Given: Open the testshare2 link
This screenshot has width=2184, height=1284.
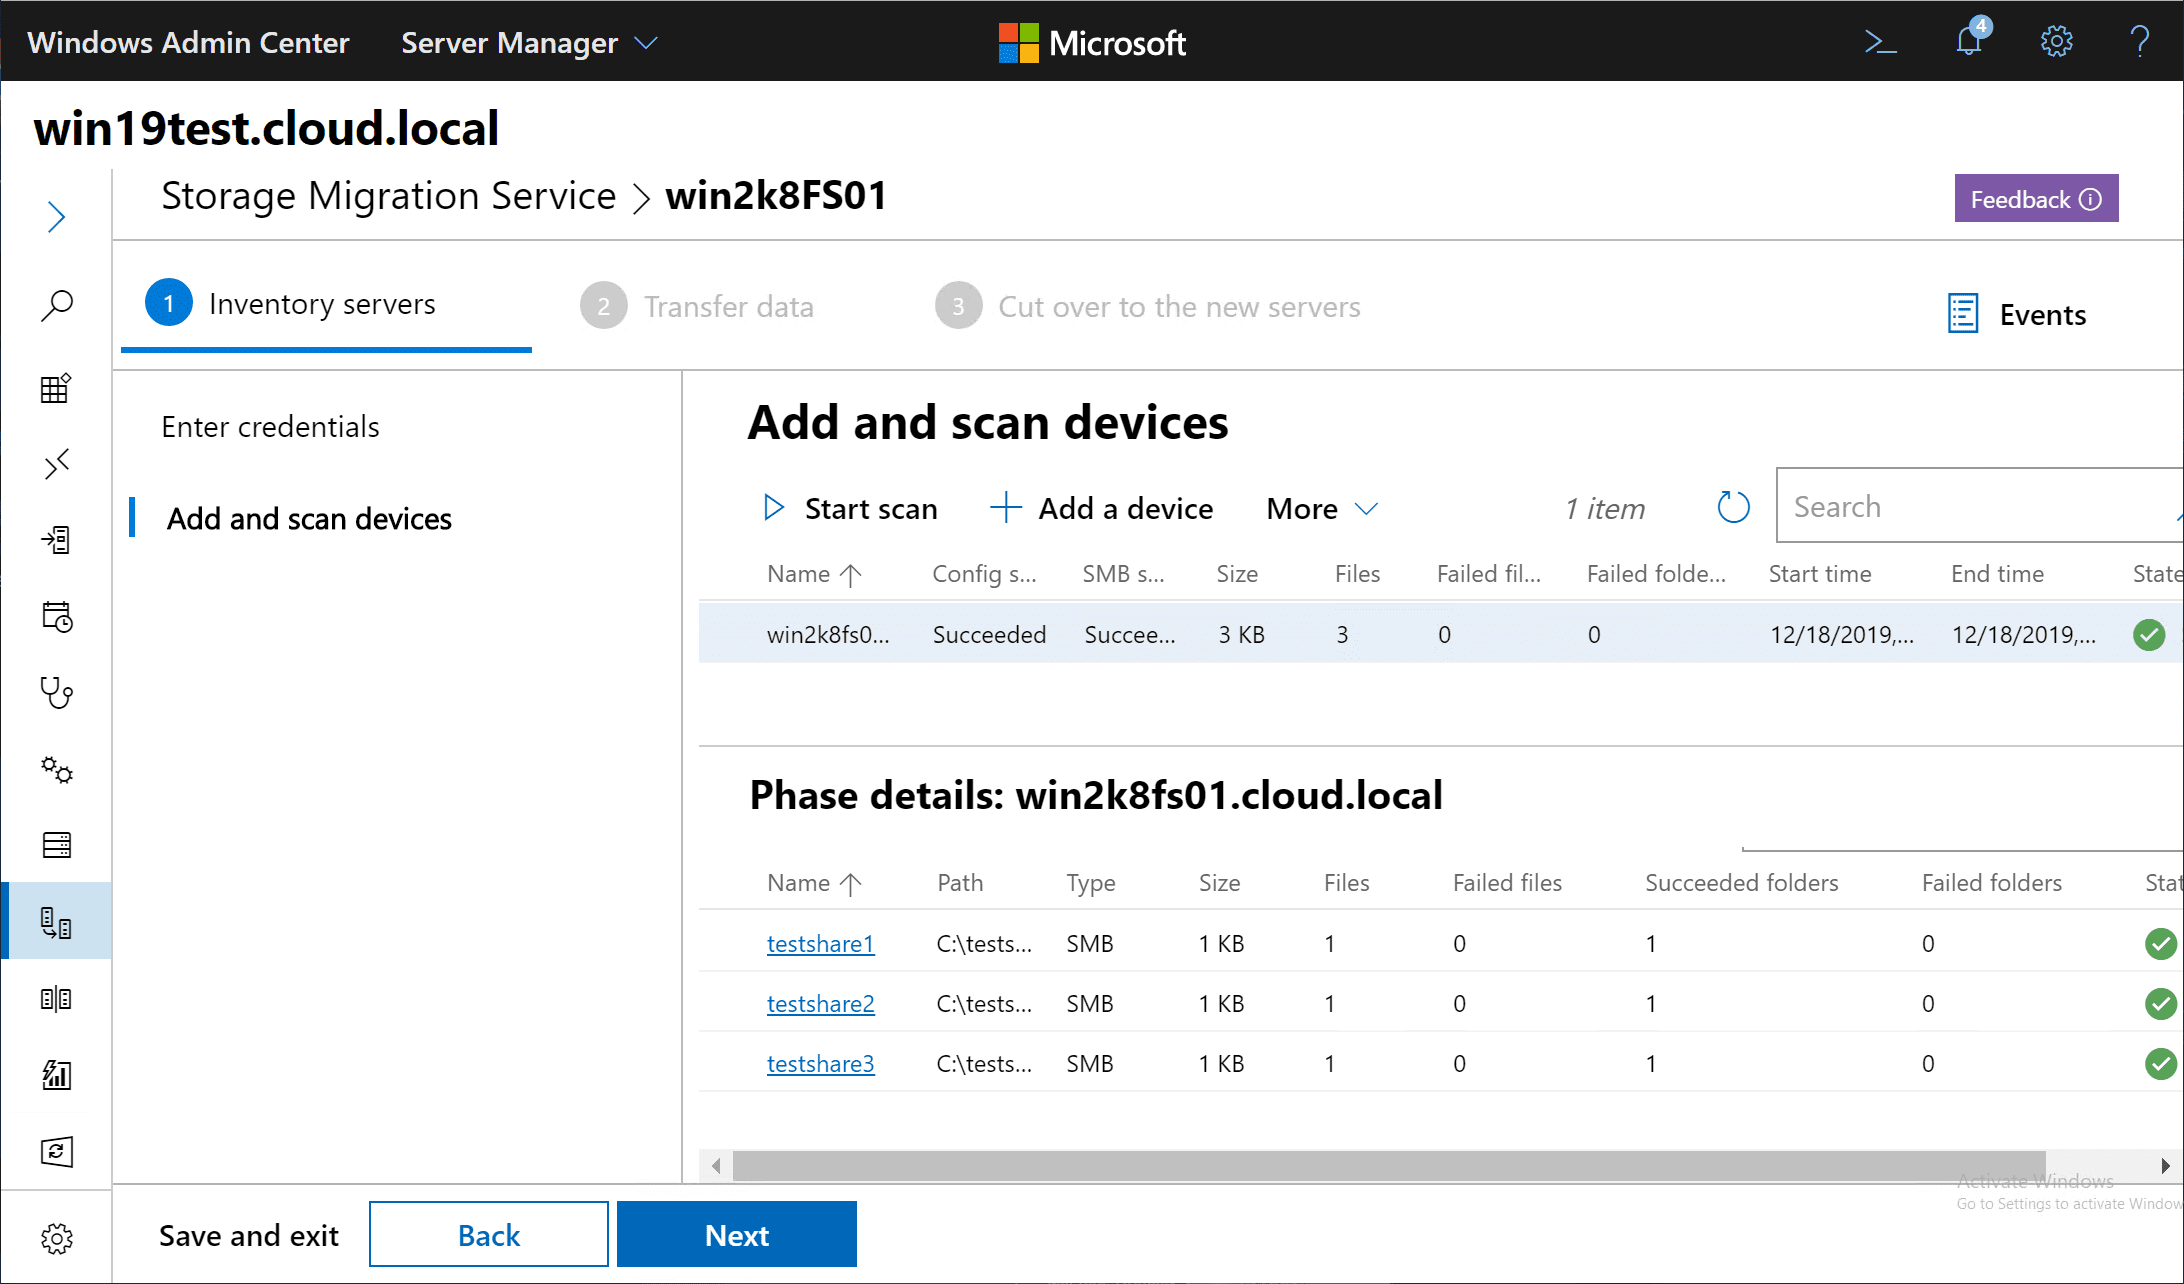Looking at the screenshot, I should pyautogui.click(x=820, y=1004).
